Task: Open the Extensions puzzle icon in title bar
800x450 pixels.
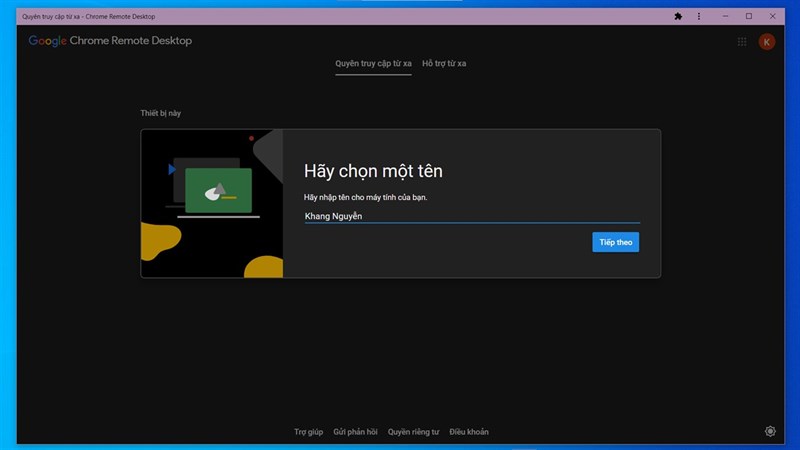Action: pyautogui.click(x=678, y=17)
